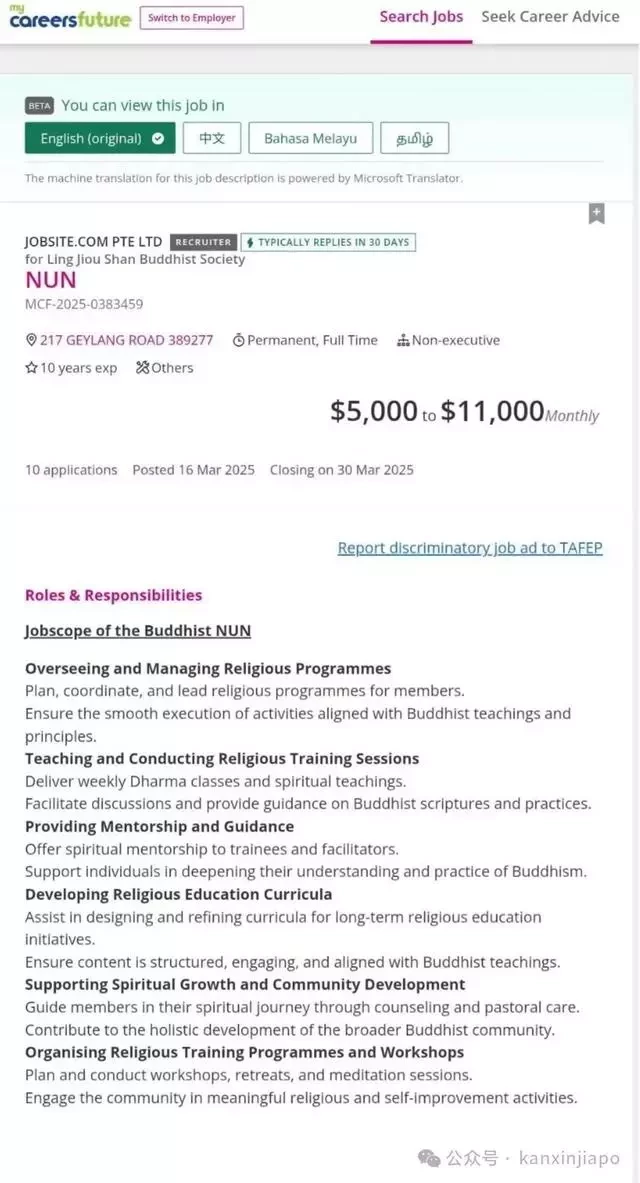
Task: Open Report discriminatory job ad to TAFEP link
Action: click(470, 548)
